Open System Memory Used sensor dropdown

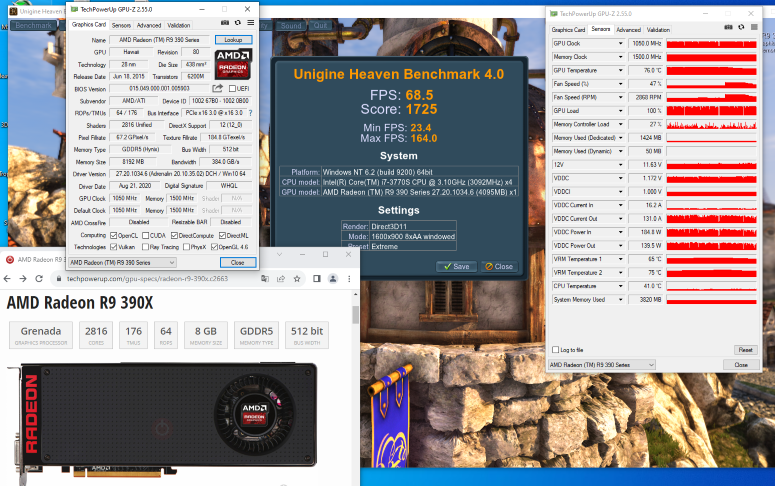pos(621,300)
